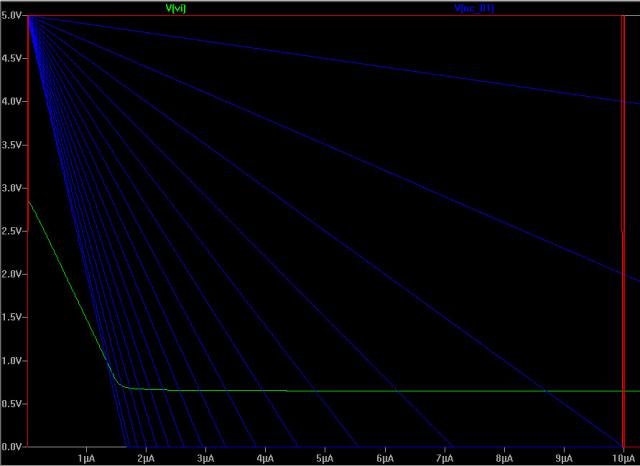Click the 5.0V label on vertical axis

(12, 16)
